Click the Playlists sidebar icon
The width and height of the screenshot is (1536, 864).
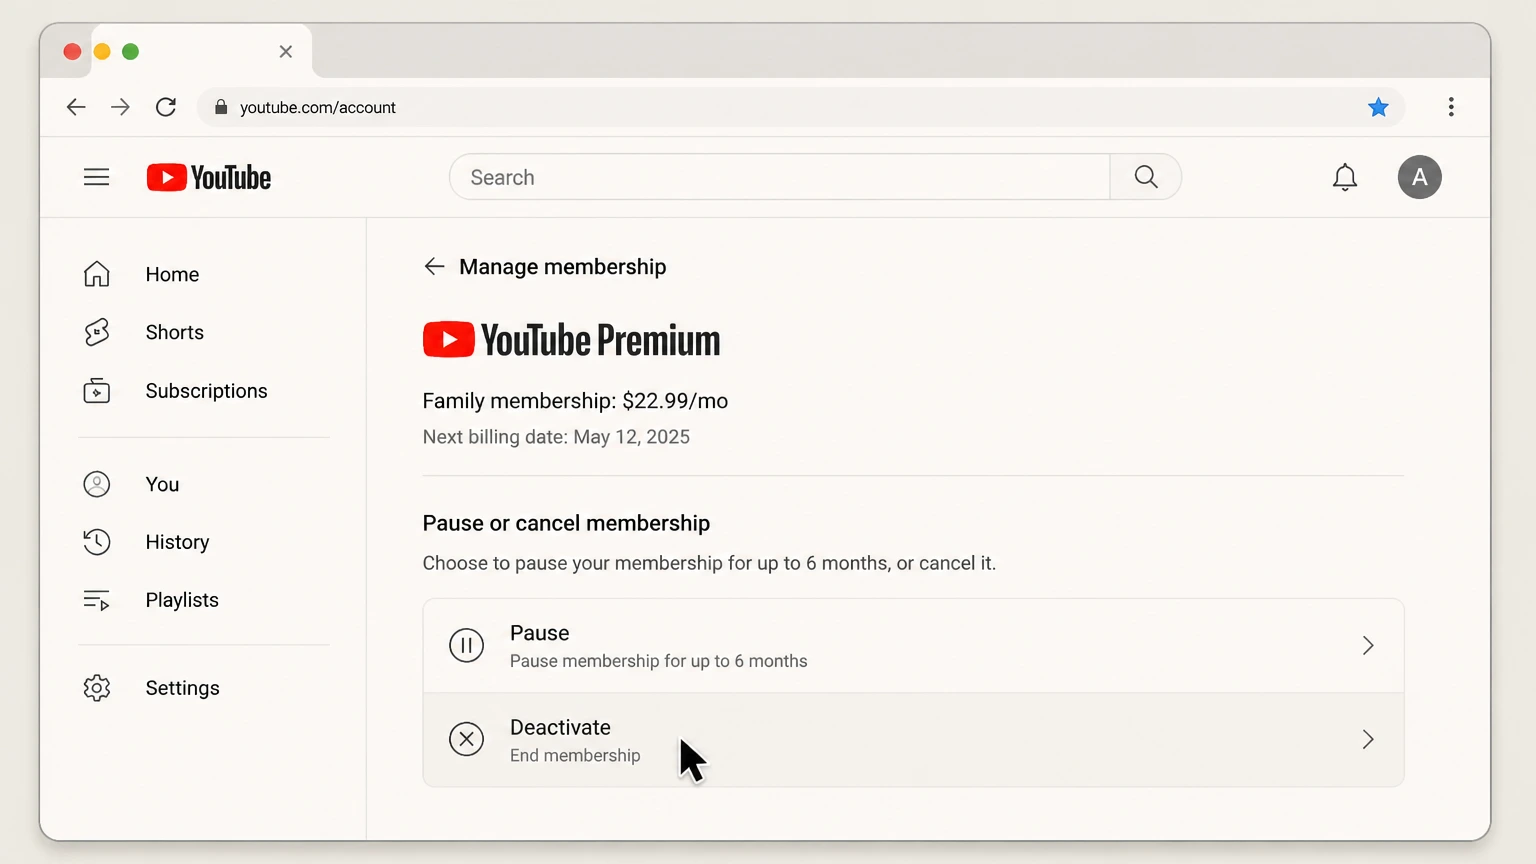[97, 600]
